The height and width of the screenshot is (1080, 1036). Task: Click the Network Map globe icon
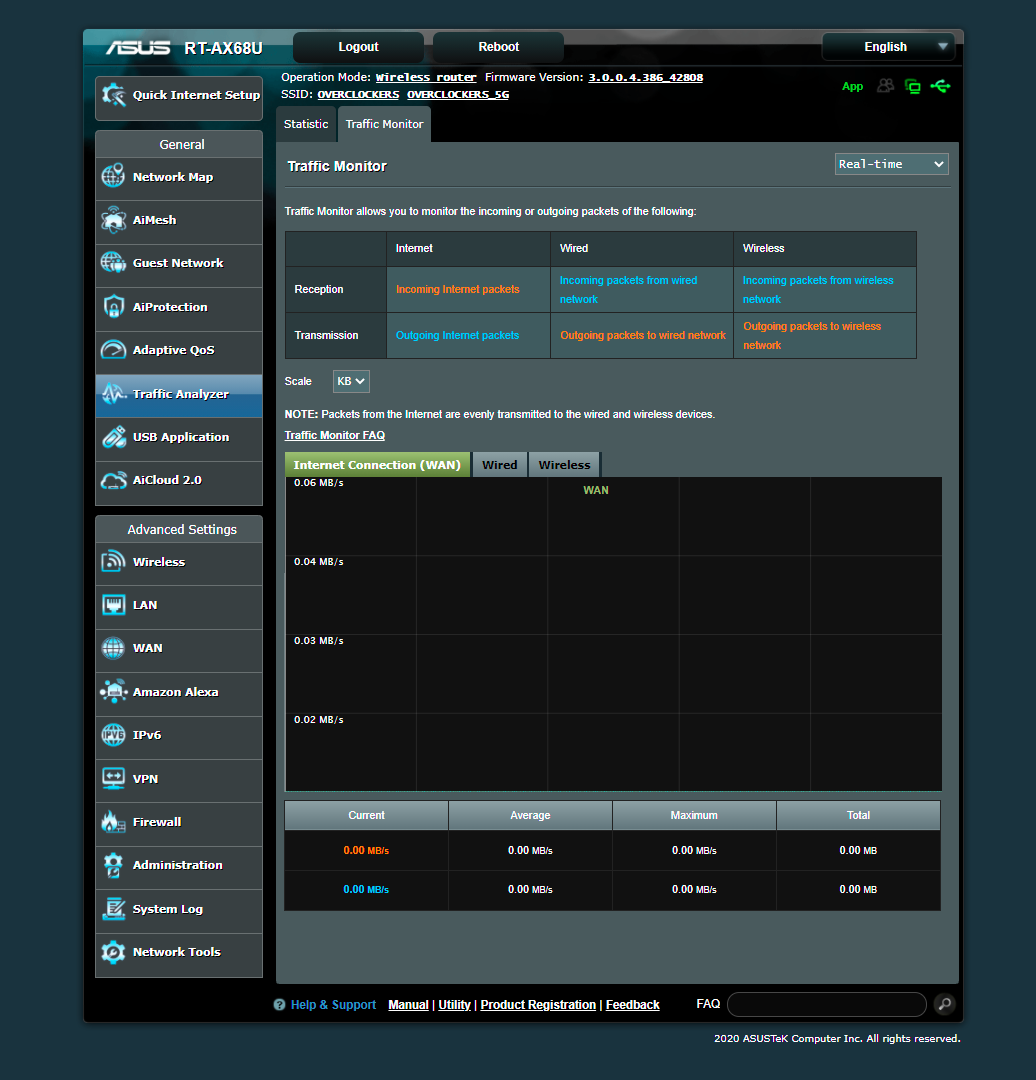113,177
